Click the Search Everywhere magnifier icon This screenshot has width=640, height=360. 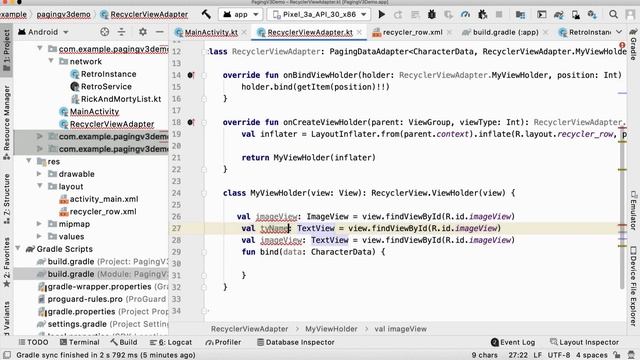point(613,14)
